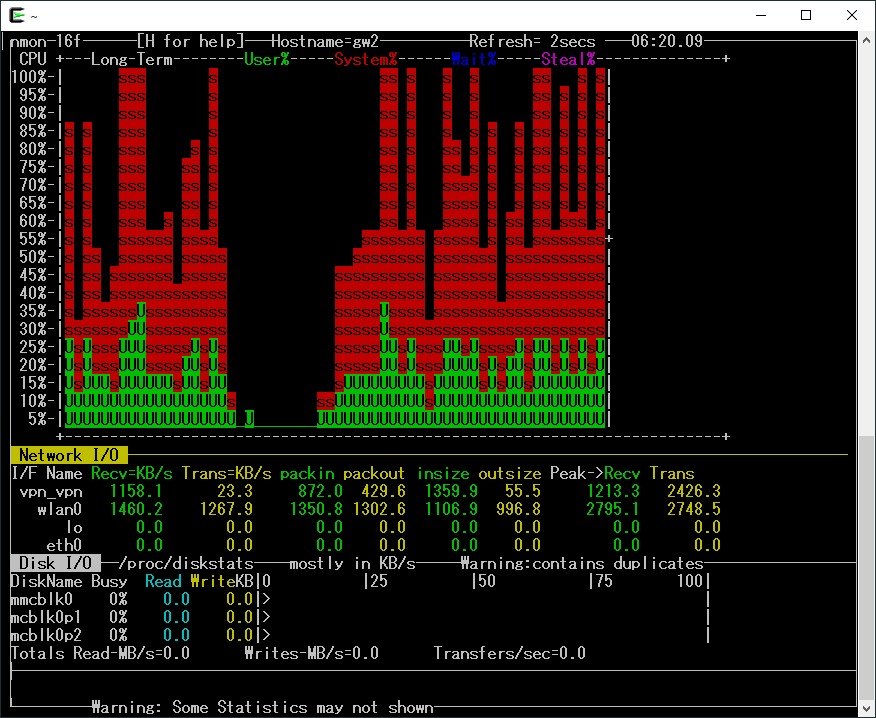Click wlan0 receive value 1460.2
Image resolution: width=876 pixels, height=718 pixels.
136,510
